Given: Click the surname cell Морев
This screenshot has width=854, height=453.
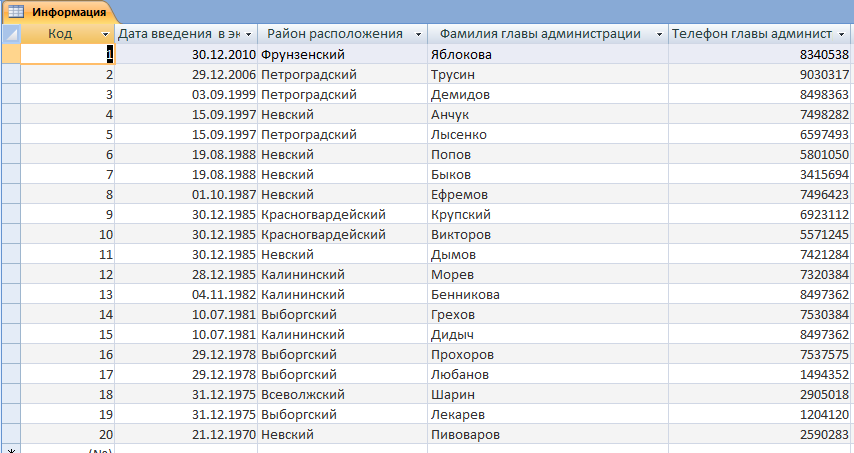Looking at the screenshot, I should point(548,274).
